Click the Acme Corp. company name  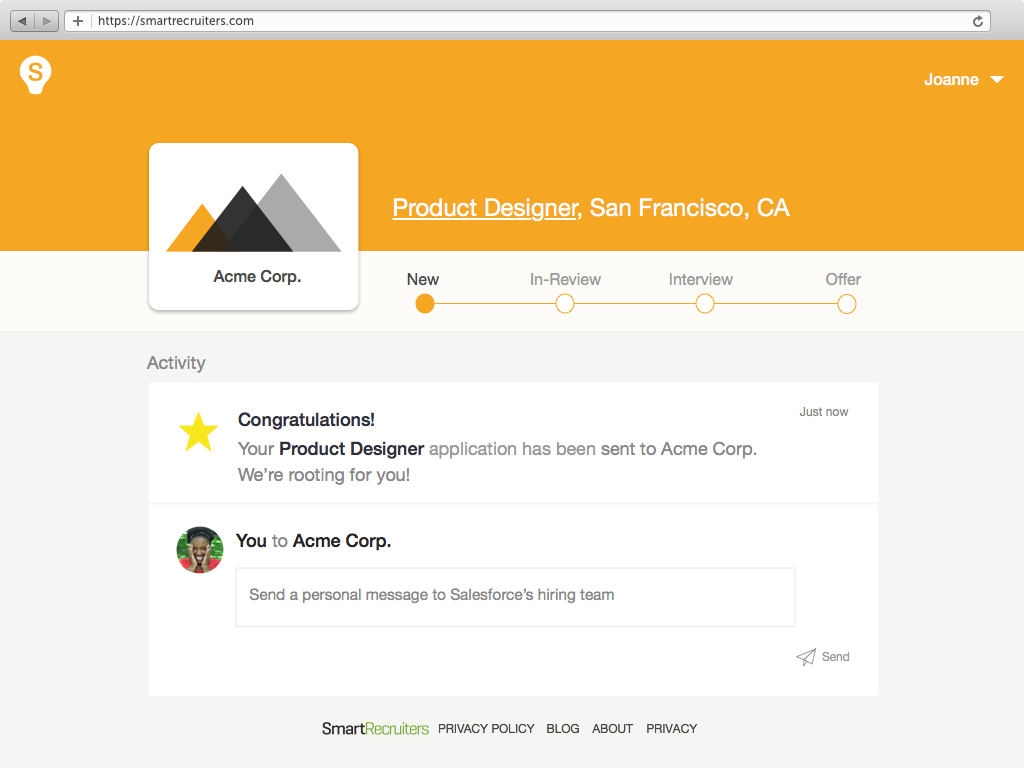coord(257,277)
